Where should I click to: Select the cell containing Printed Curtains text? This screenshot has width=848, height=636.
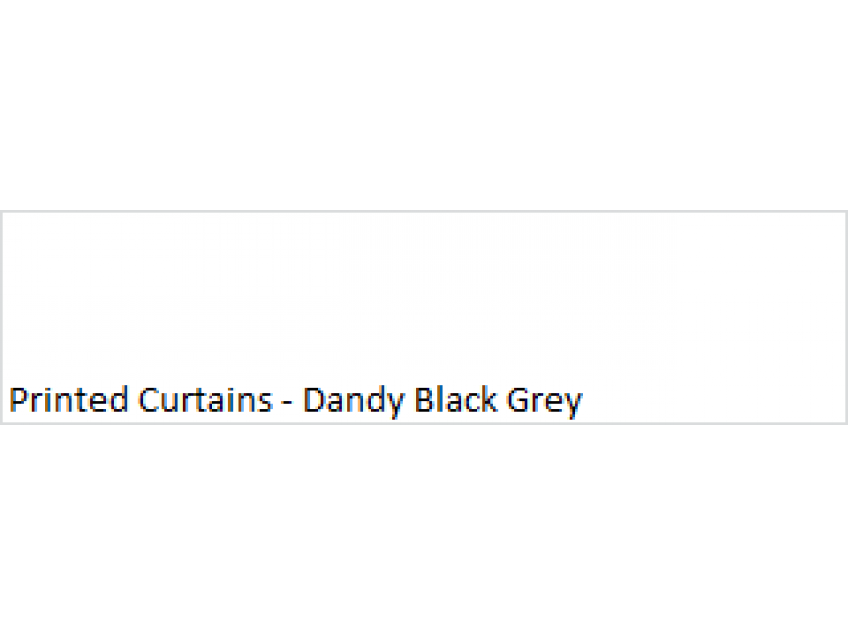[x=424, y=317]
